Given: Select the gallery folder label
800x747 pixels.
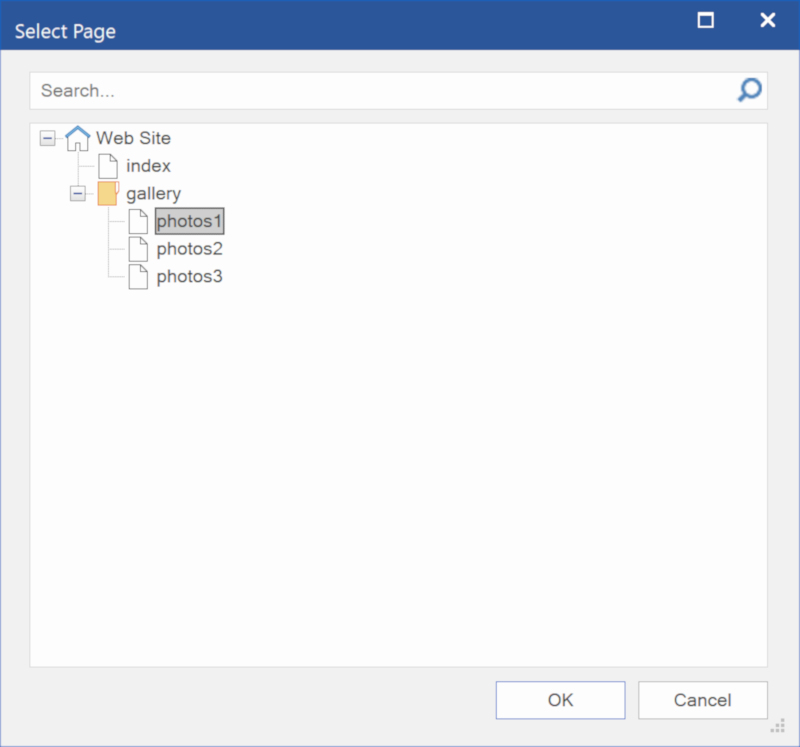Looking at the screenshot, I should click(154, 194).
